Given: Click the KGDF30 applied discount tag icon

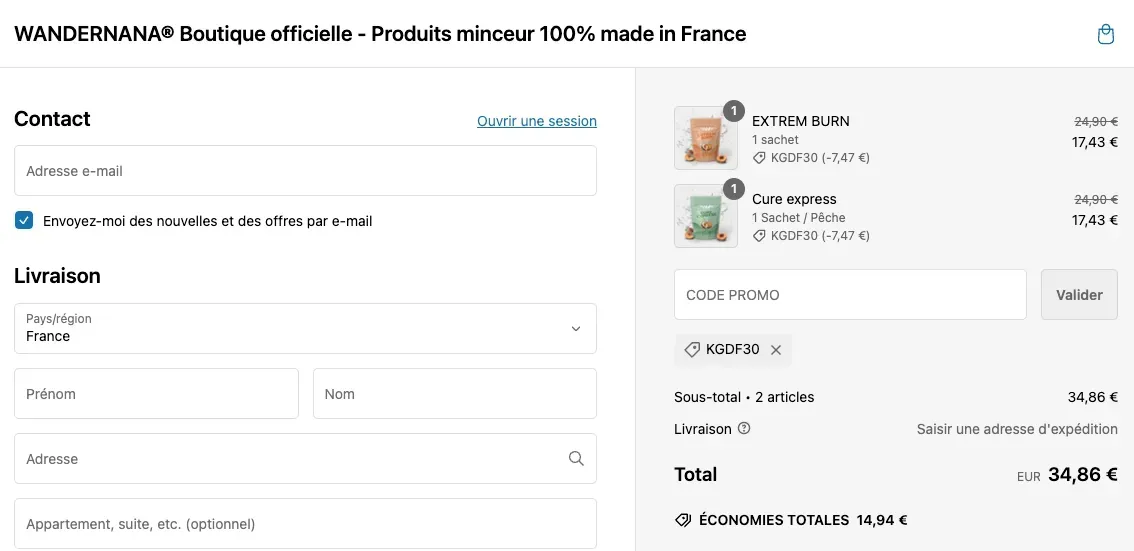Looking at the screenshot, I should tap(691, 350).
